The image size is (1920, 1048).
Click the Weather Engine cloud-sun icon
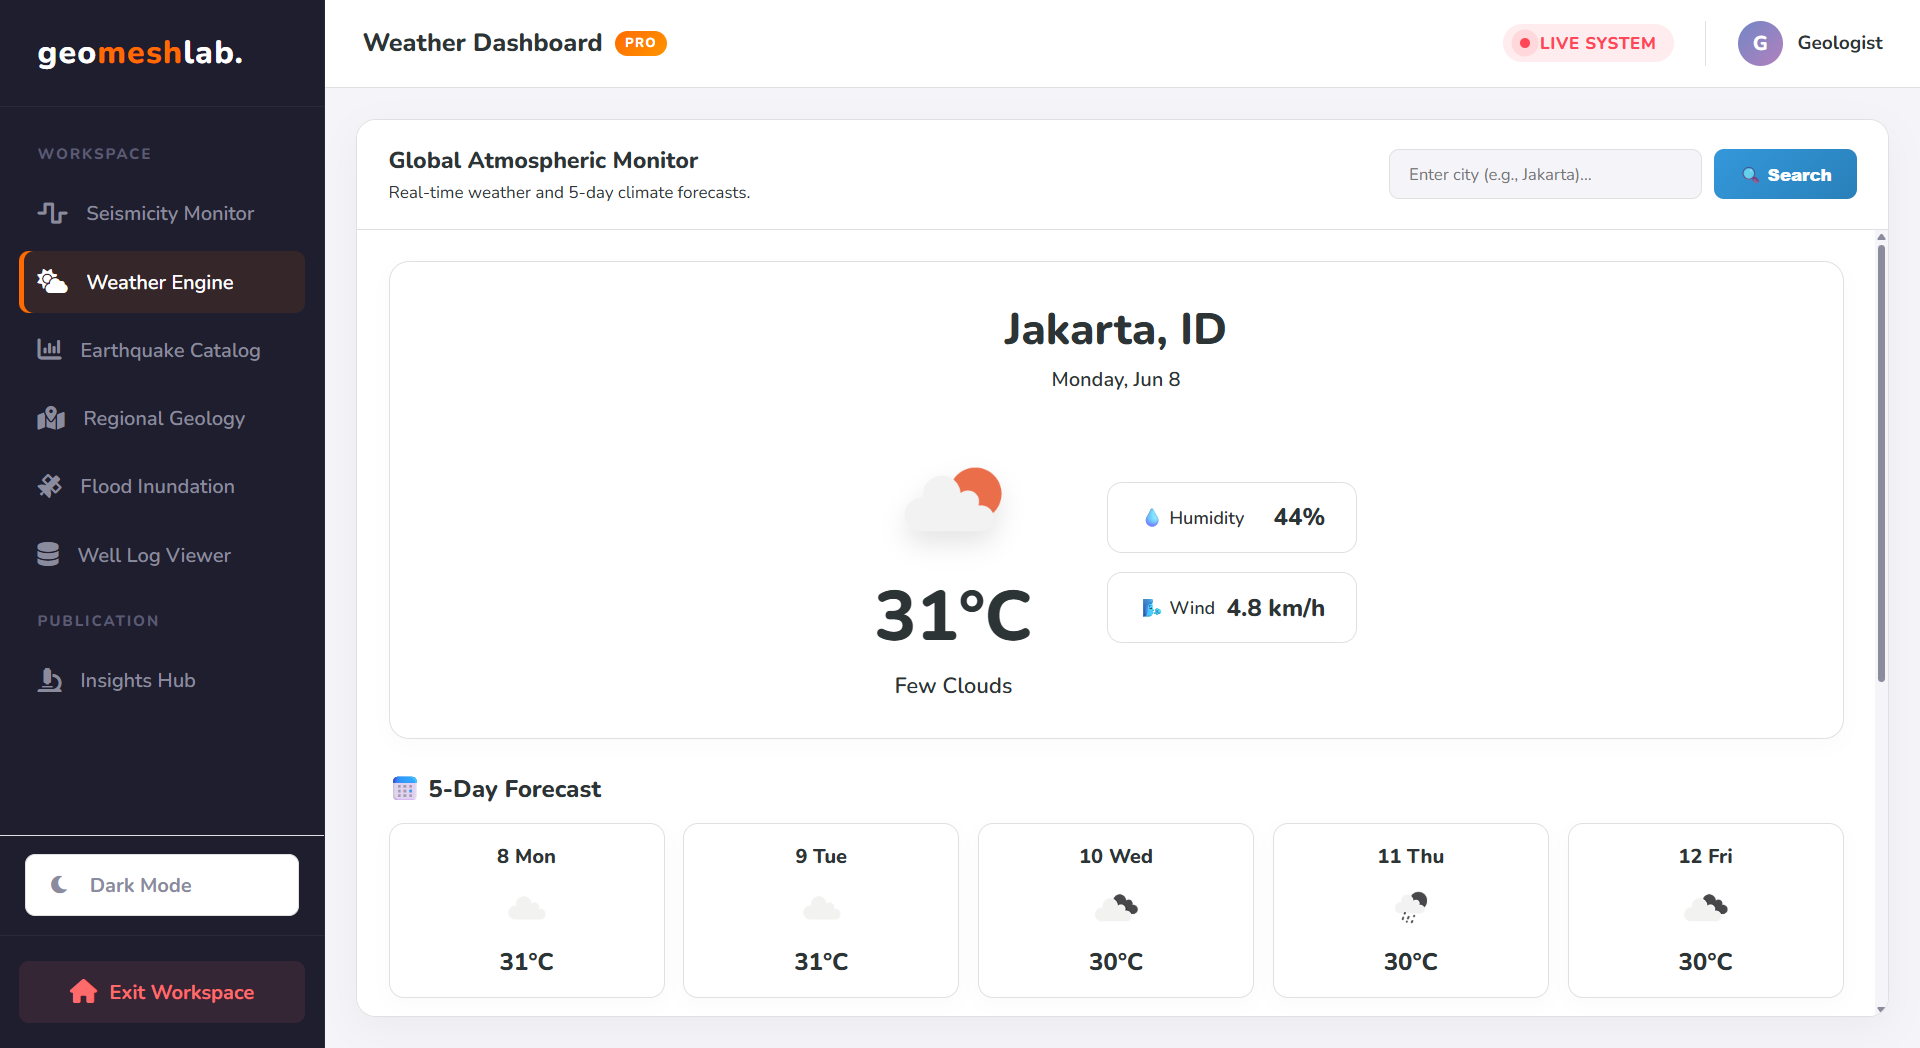tap(52, 282)
